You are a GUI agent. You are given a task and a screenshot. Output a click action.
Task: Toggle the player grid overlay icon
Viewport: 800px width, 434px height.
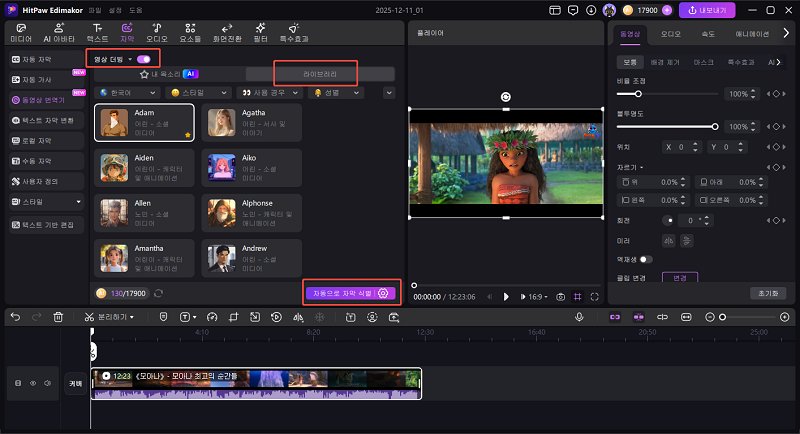pyautogui.click(x=578, y=297)
